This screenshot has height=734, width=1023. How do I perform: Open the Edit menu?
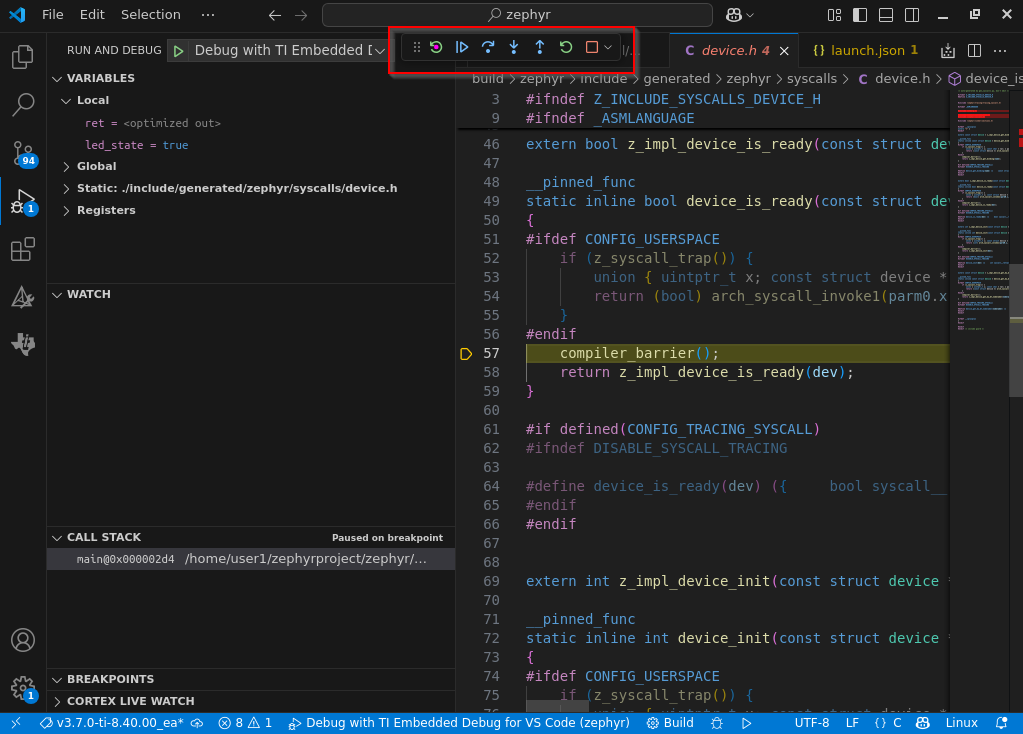91,14
